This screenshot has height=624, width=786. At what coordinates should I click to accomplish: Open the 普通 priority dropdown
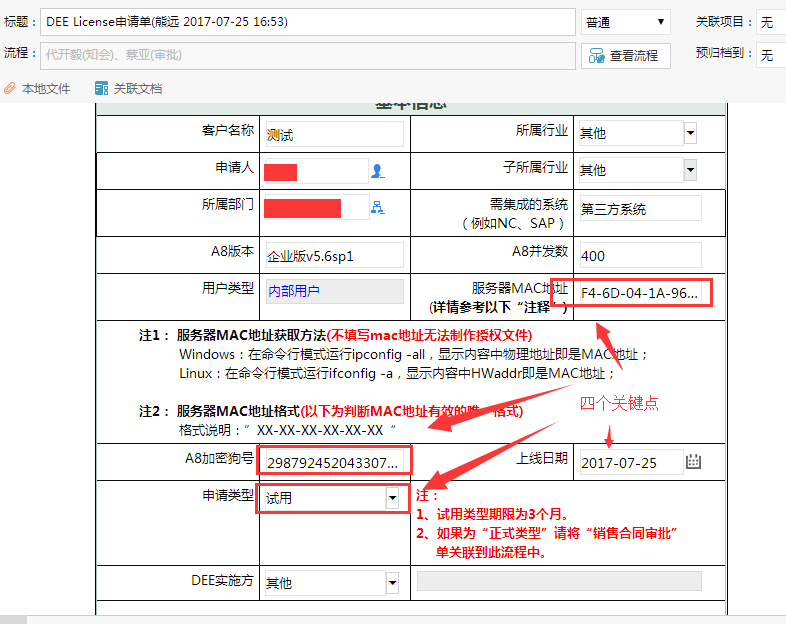(x=626, y=22)
